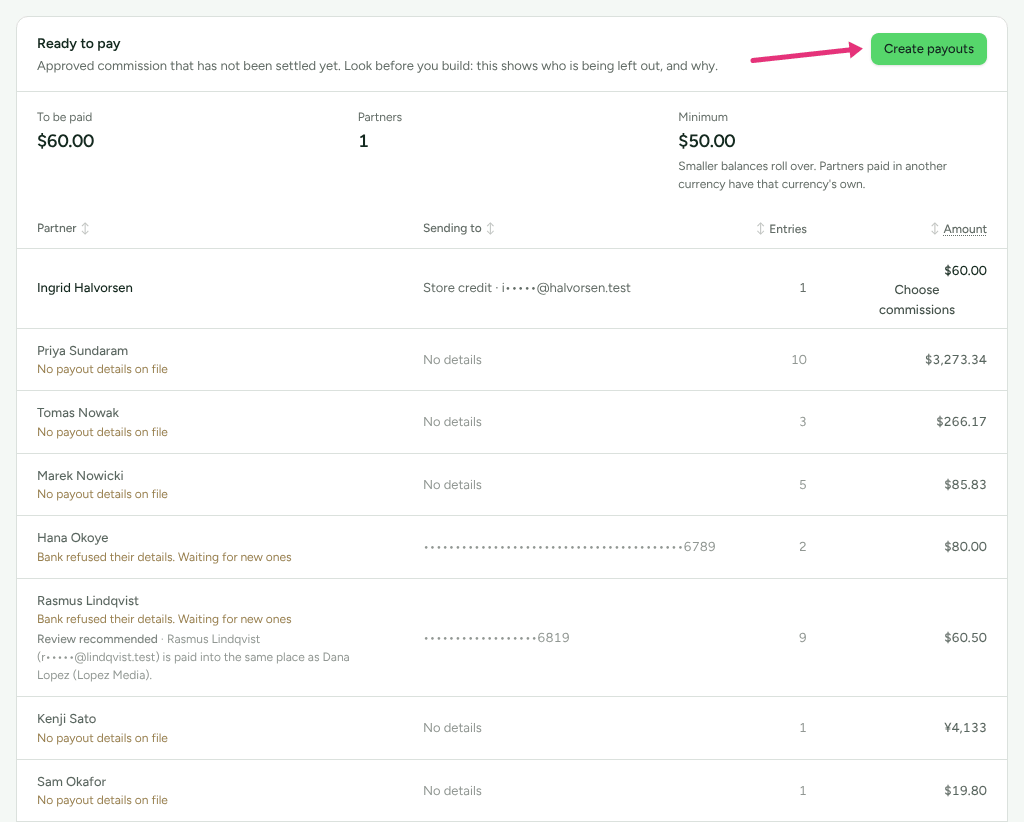Click the Entries column header label
The image size is (1024, 822).
788,229
